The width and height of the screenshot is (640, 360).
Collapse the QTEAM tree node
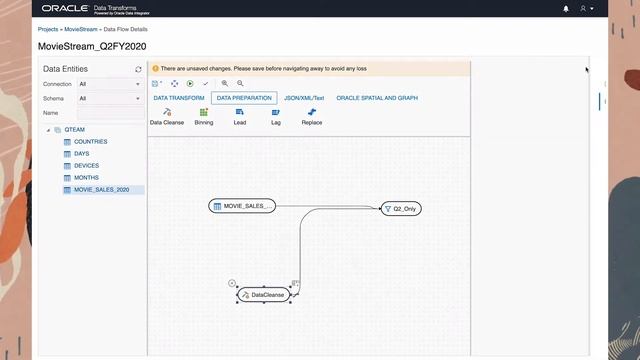48,130
